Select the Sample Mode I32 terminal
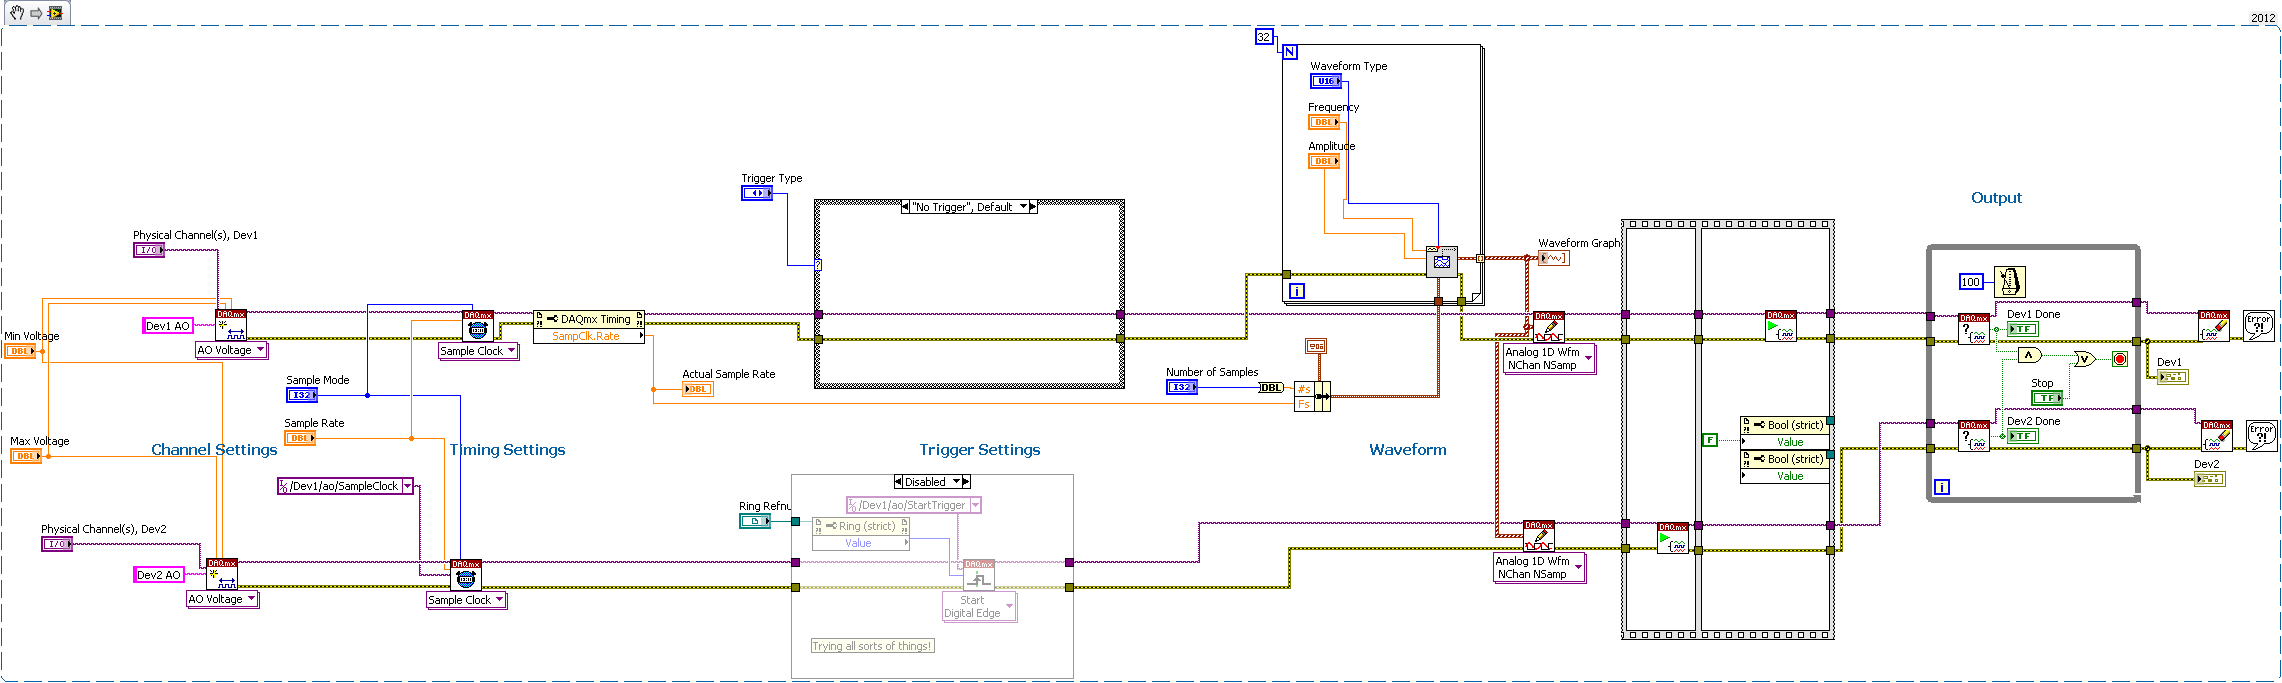2282x683 pixels. [302, 395]
